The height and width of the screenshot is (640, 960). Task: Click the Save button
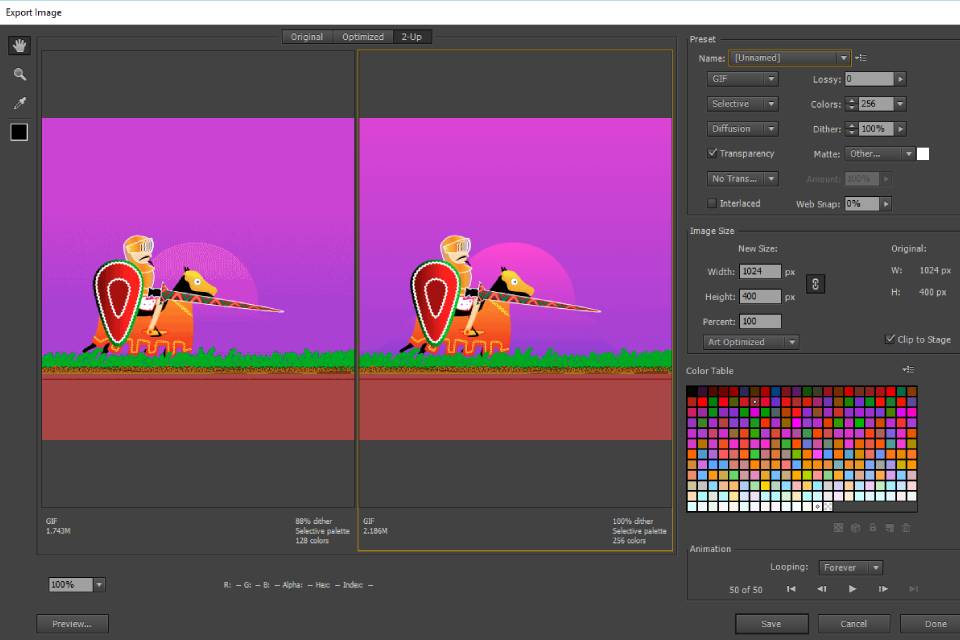point(771,622)
